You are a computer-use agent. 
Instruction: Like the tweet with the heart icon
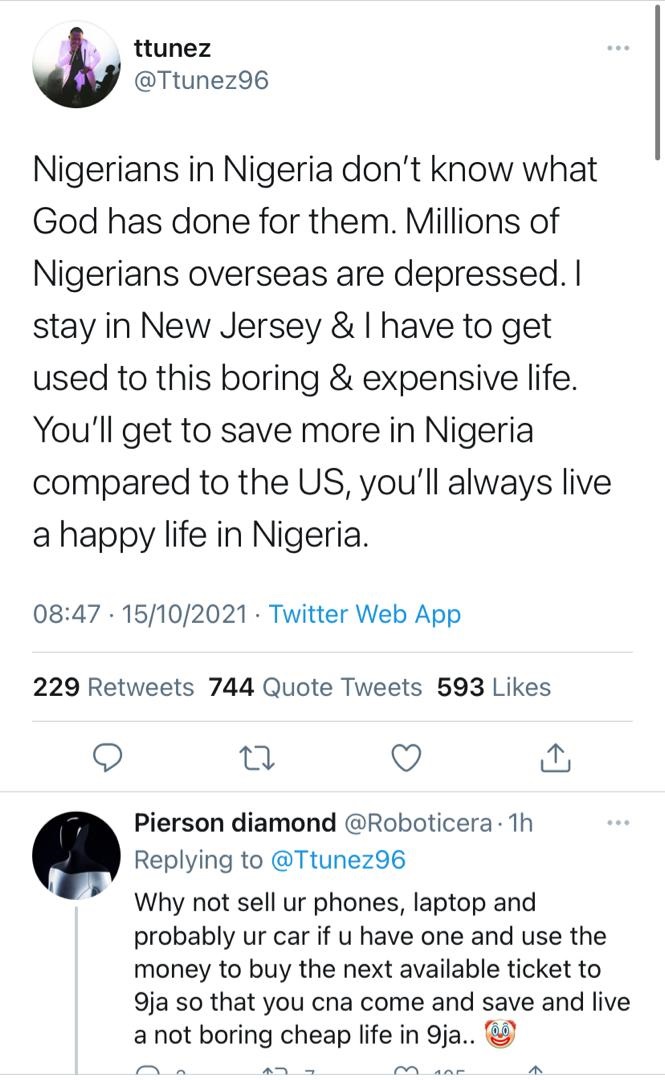[x=405, y=759]
